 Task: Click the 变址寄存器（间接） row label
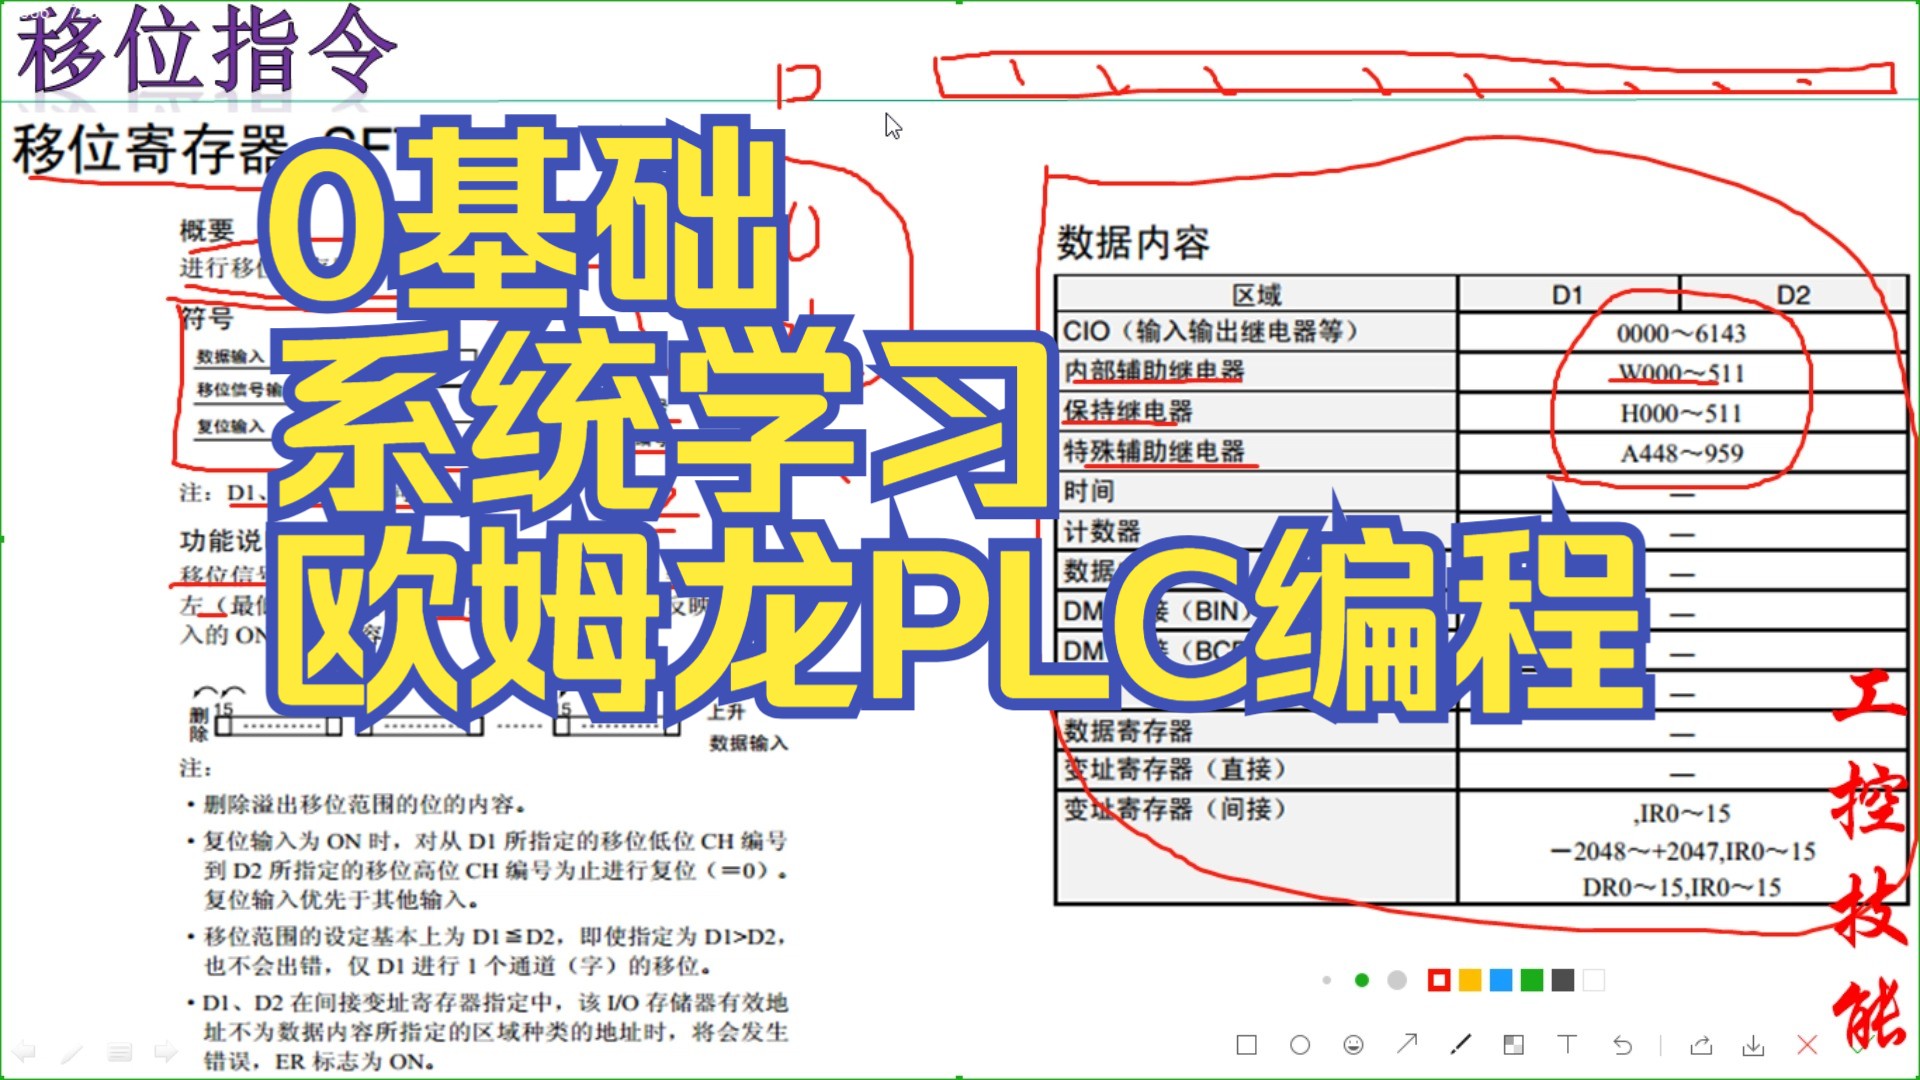pos(1174,809)
